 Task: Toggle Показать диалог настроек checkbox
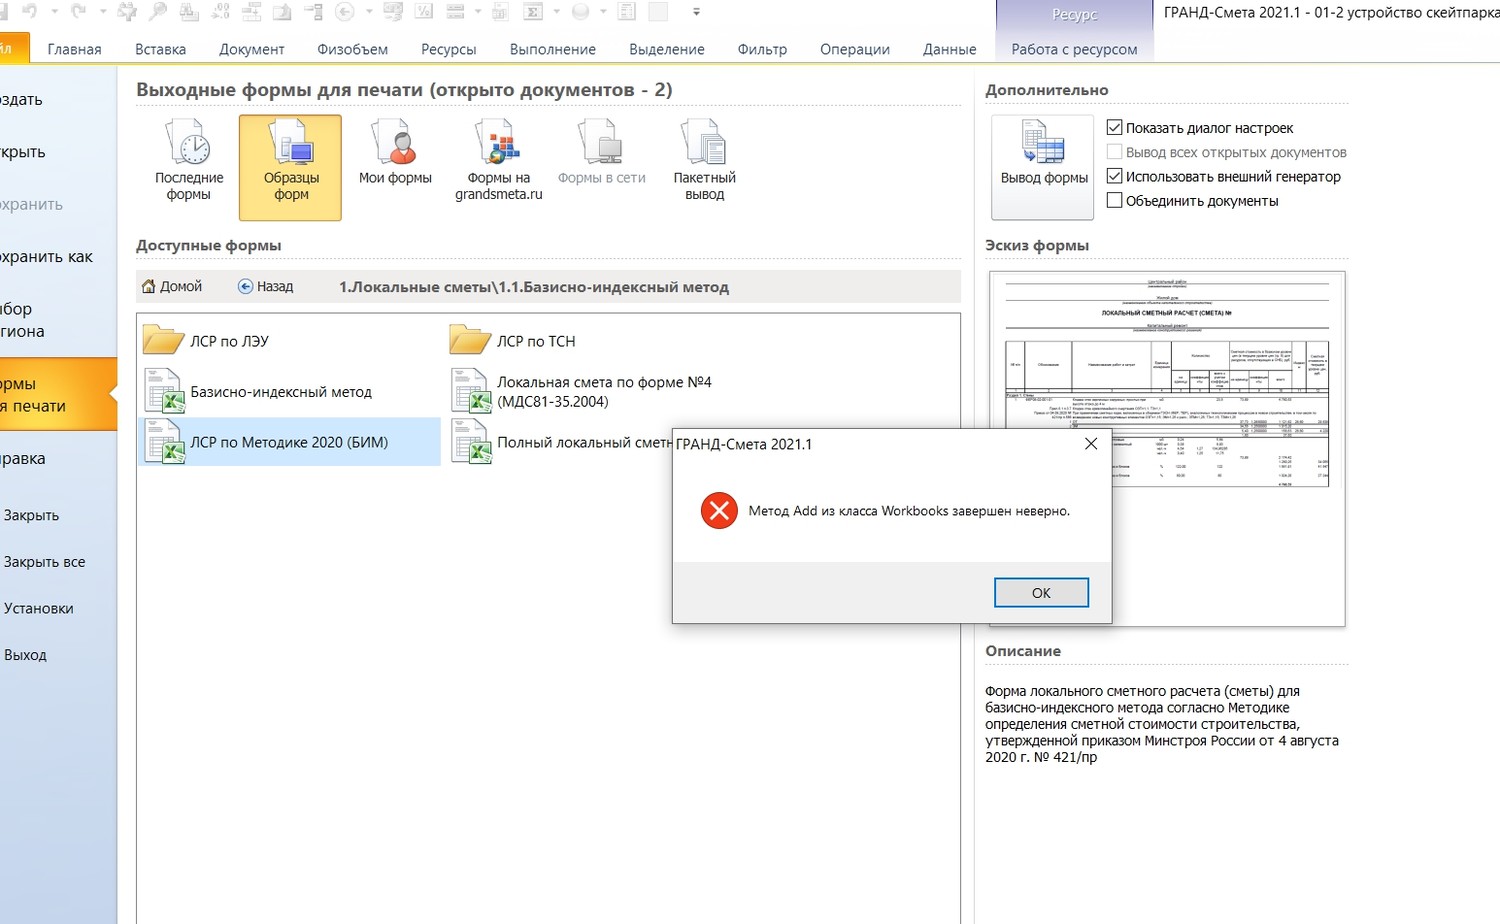(1115, 128)
